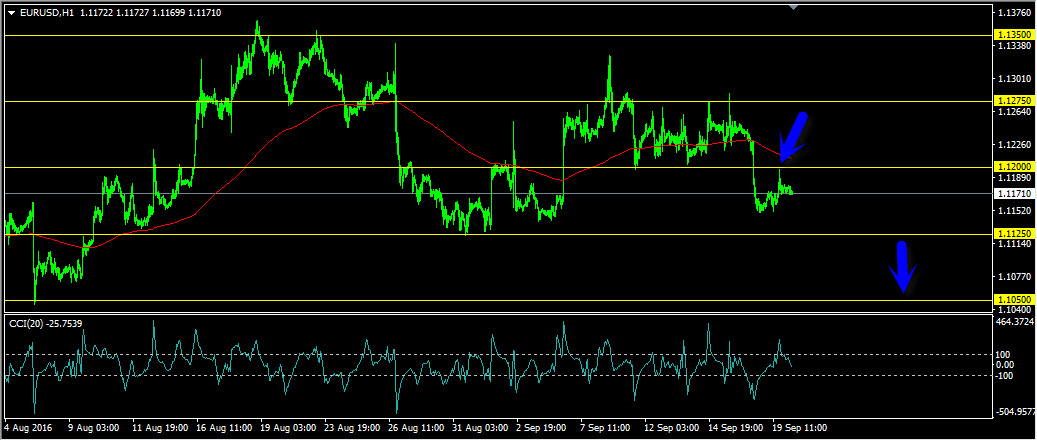
Task: Click the 1.12750 yellow price label
Action: (x=1013, y=100)
